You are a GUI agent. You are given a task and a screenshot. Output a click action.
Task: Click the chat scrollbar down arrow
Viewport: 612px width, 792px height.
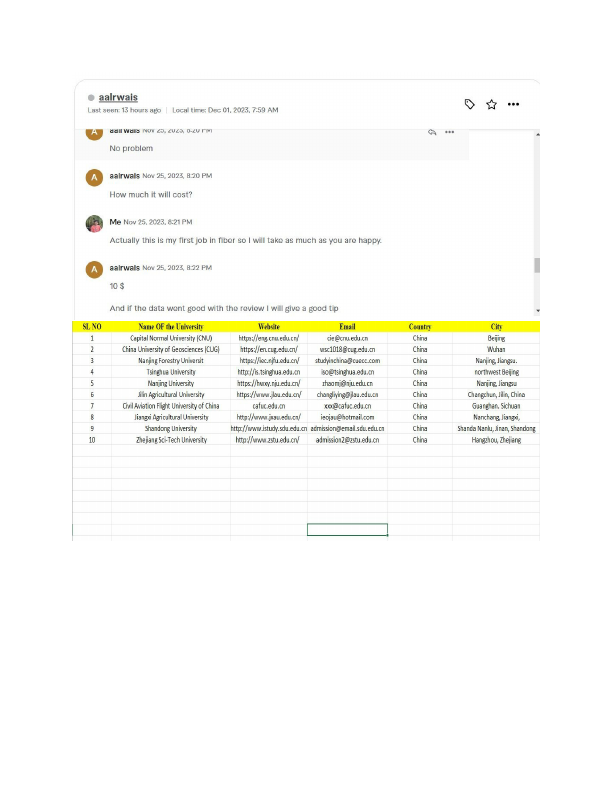coord(538,311)
